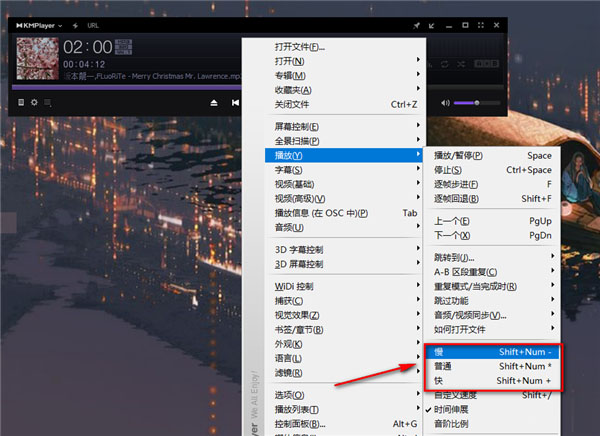
Task: Click the control box icon beside the gear
Action: pos(47,102)
